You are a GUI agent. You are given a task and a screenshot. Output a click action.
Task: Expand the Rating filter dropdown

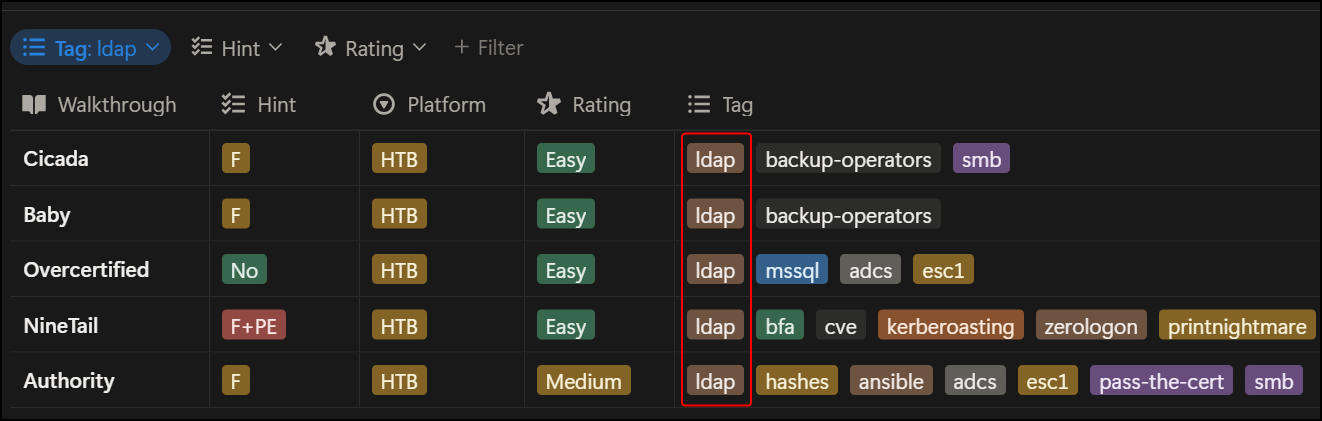point(371,47)
